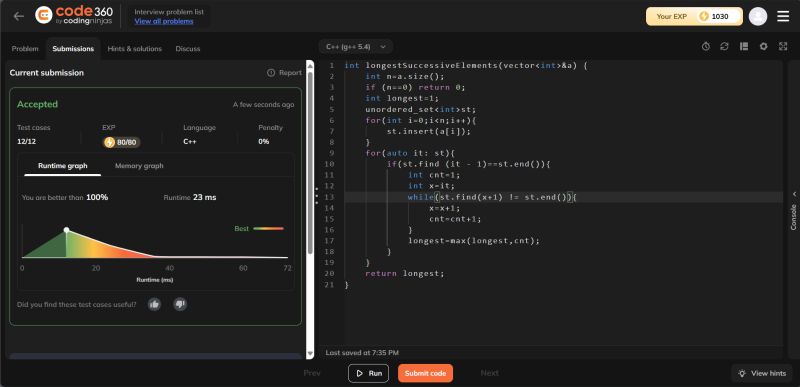Image resolution: width=800 pixels, height=387 pixels.
Task: Select the Submissions tab
Action: point(73,49)
